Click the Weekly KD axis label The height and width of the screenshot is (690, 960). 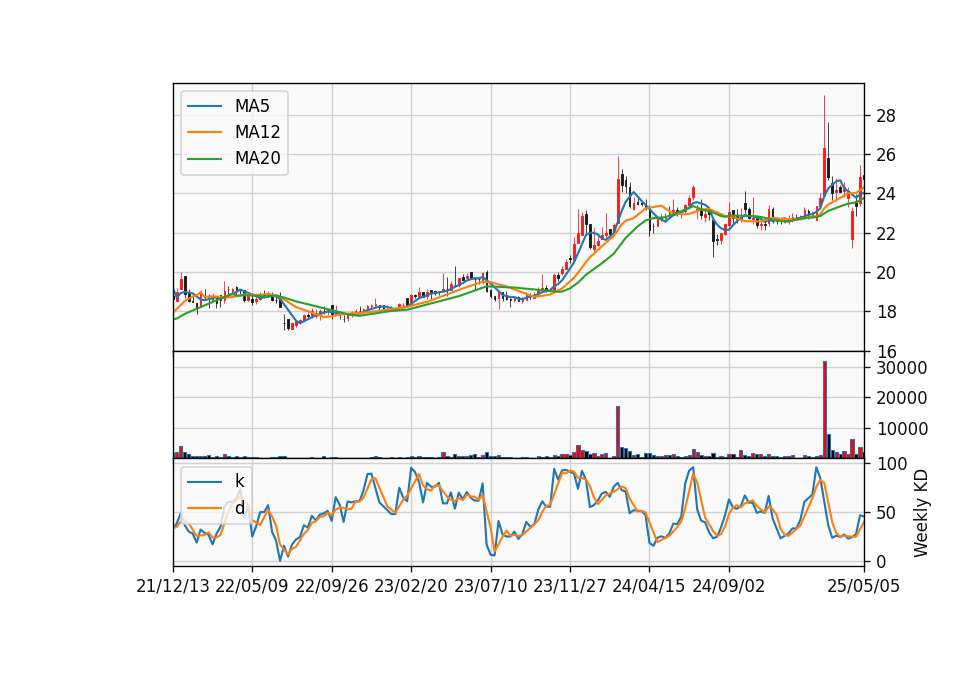coord(920,513)
